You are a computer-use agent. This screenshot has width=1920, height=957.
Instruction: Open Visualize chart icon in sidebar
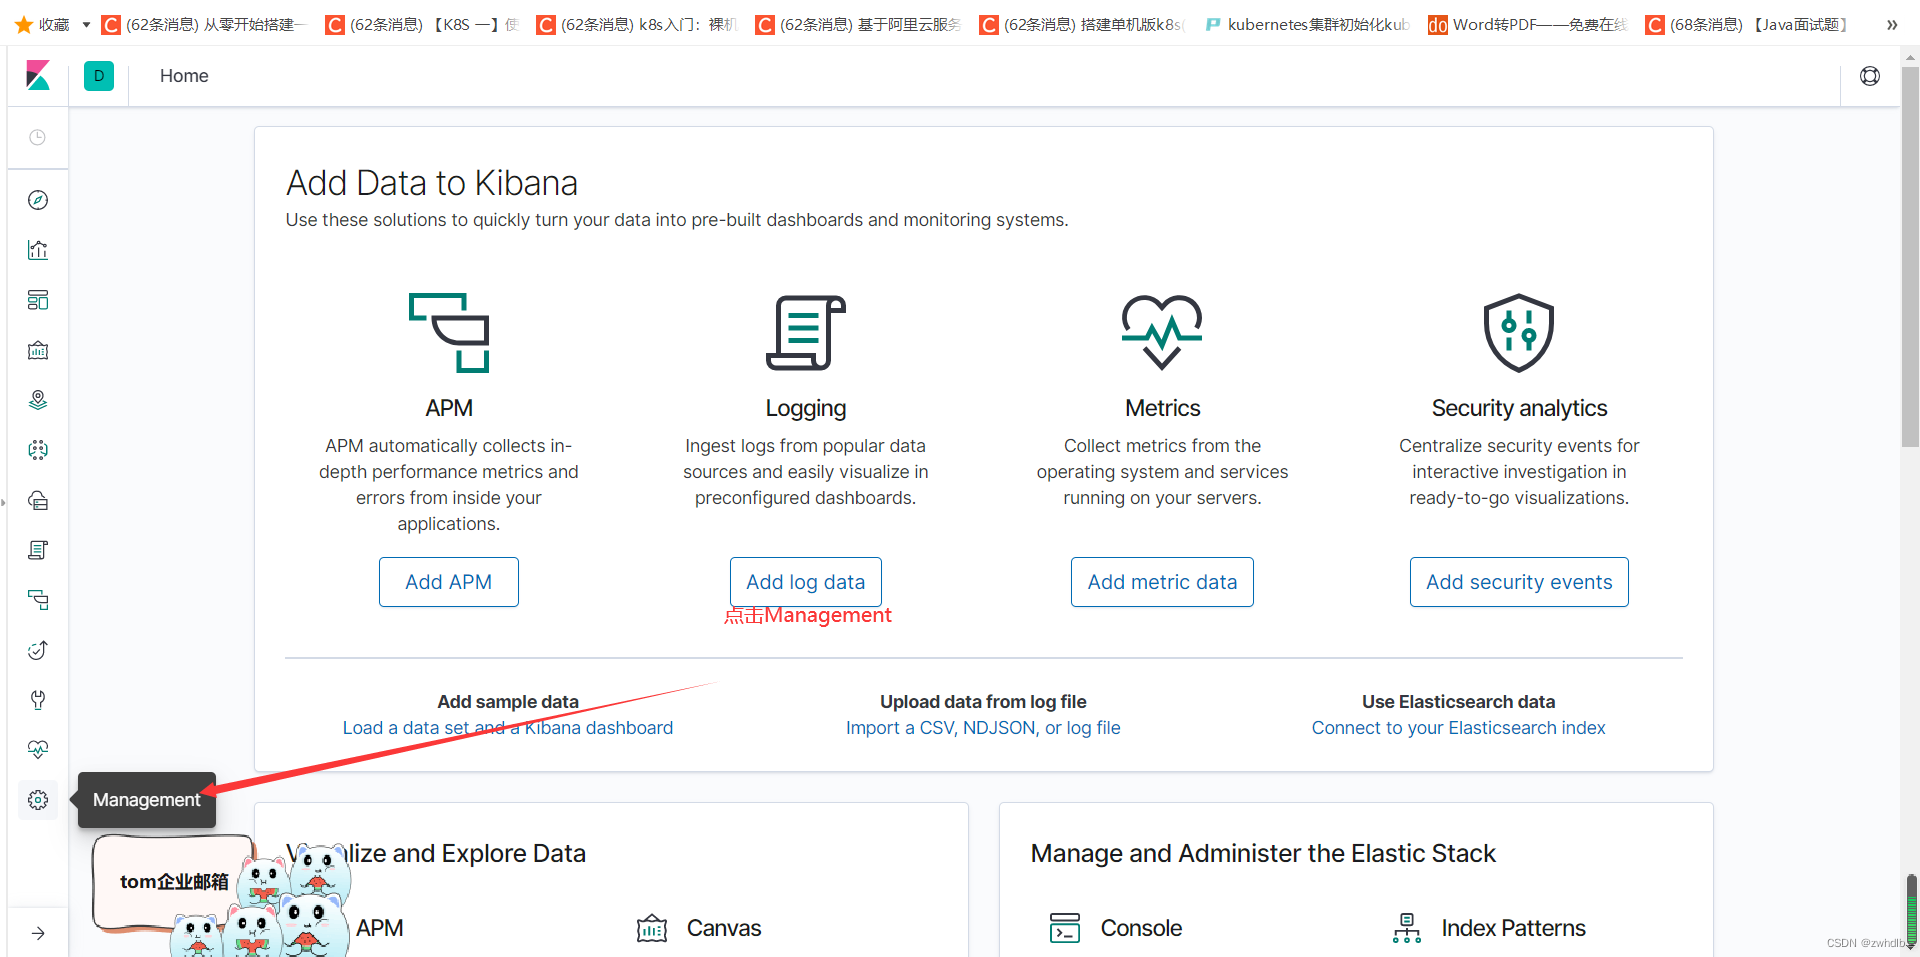click(x=38, y=250)
